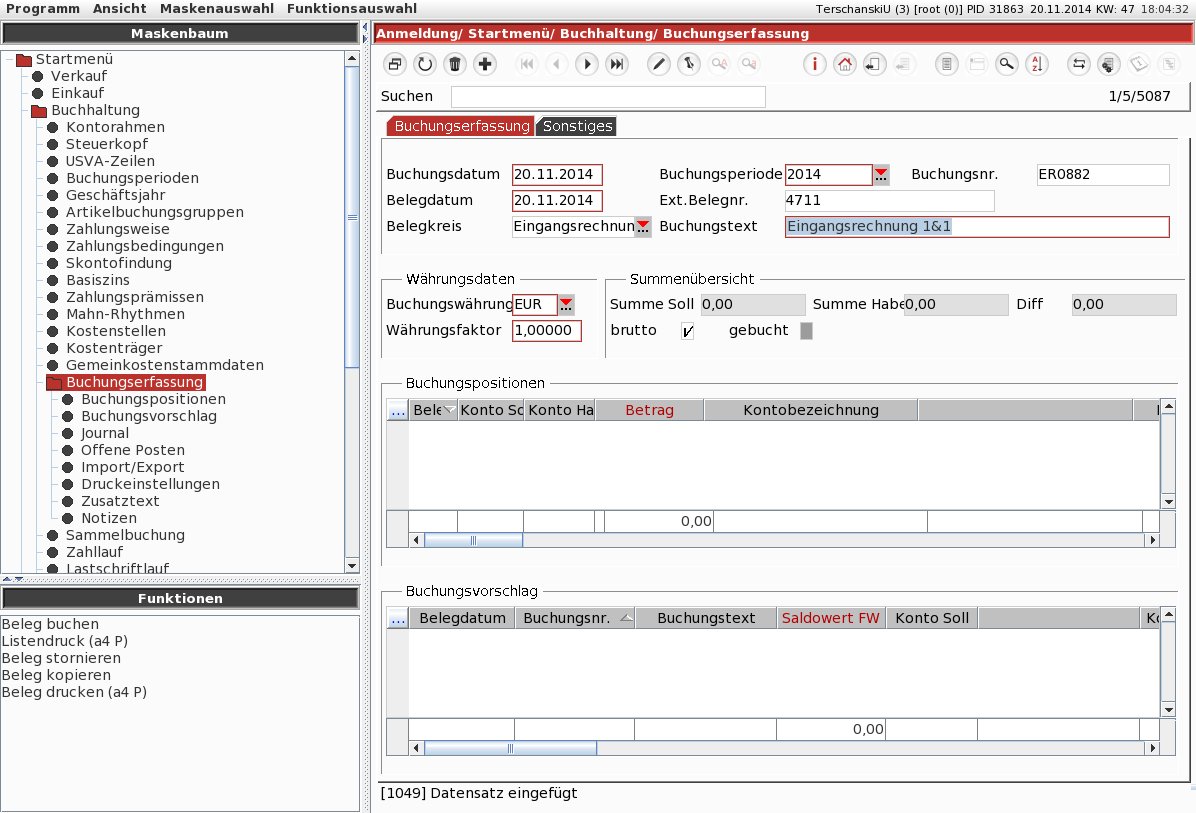Screen dimensions: 1196x813
Task: Open the Buchungswährung dropdown
Action: click(566, 304)
